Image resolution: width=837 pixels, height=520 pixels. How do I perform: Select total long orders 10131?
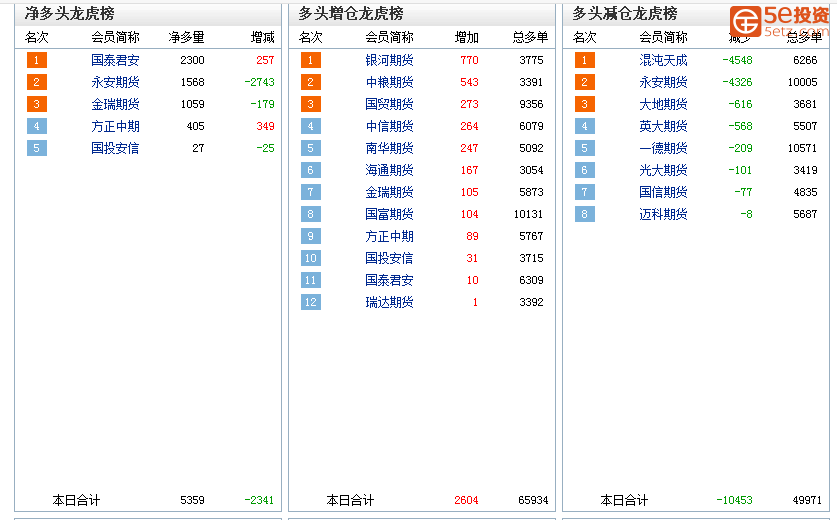tap(528, 214)
